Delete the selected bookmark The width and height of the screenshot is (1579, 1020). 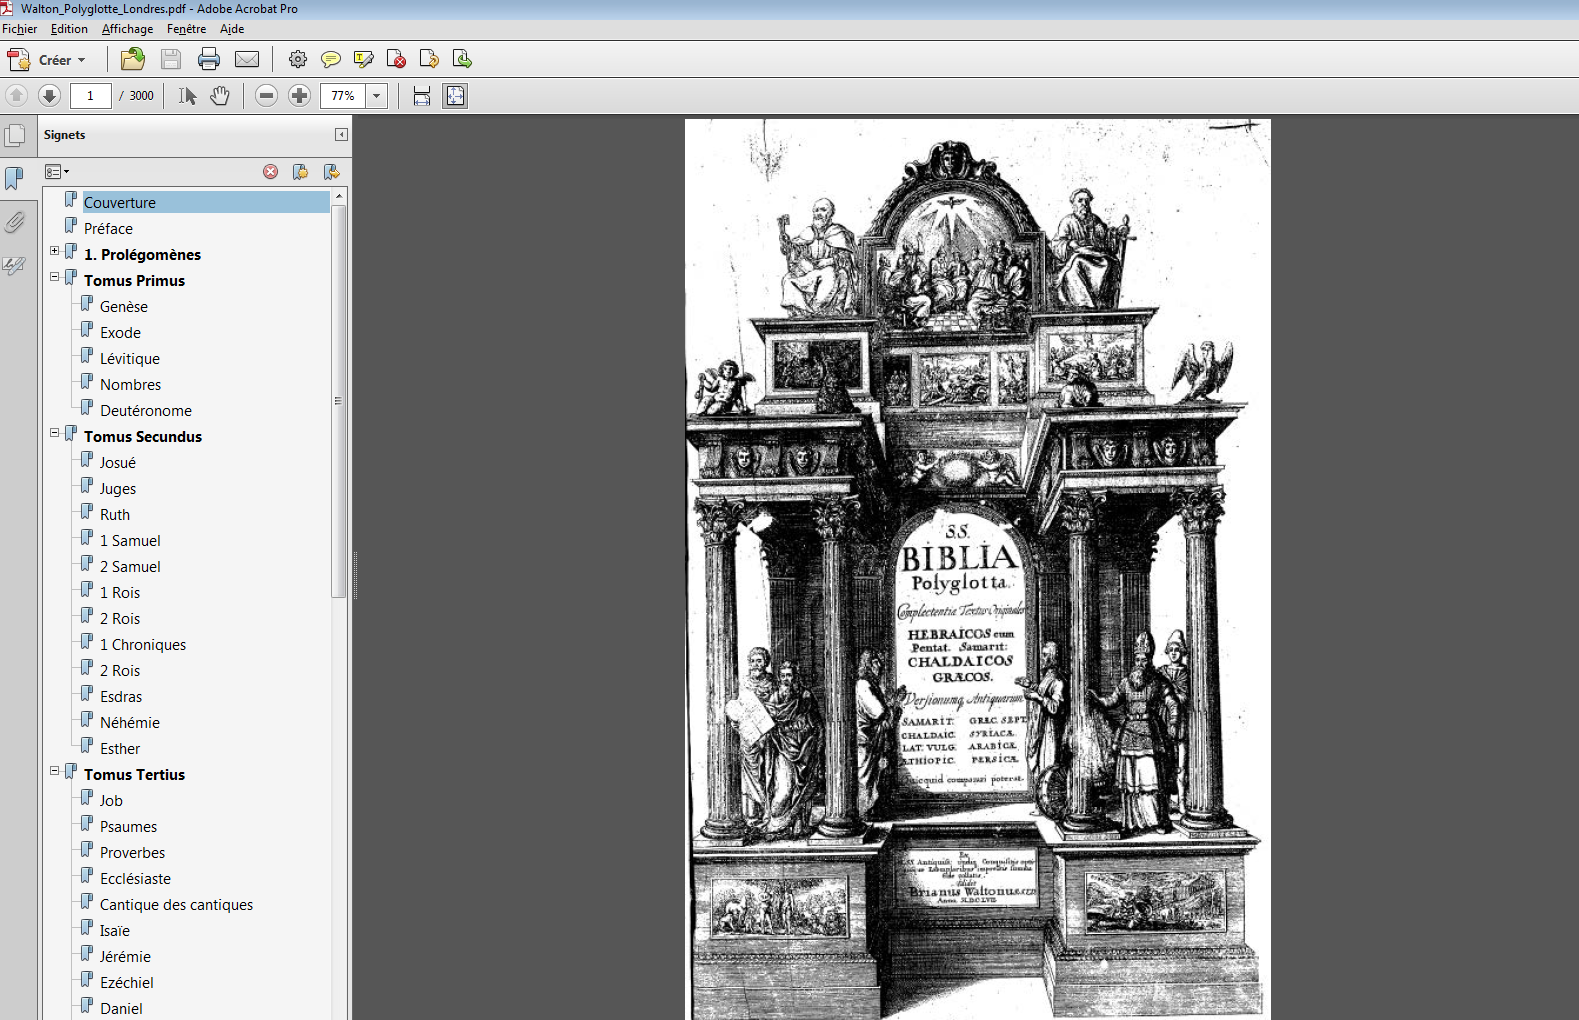coord(271,172)
